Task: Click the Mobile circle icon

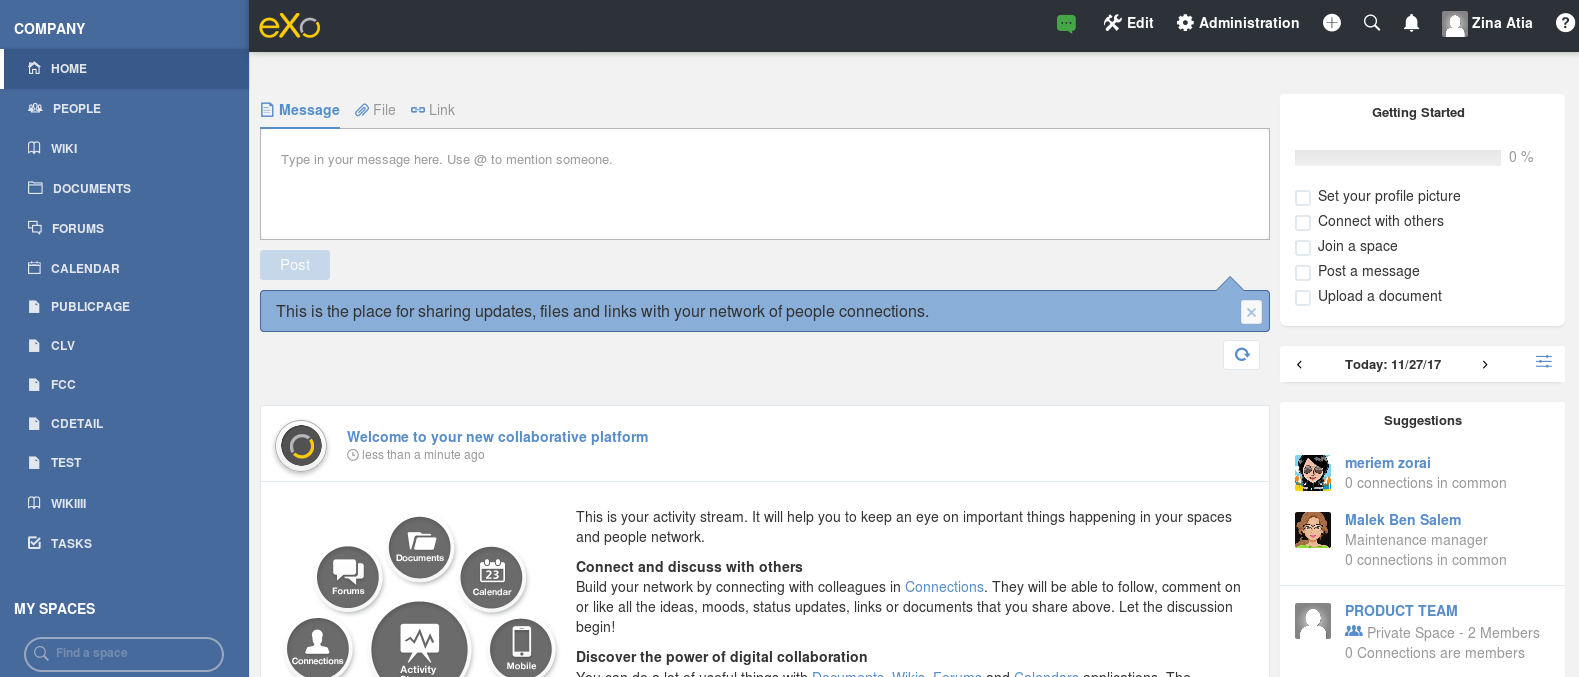Action: [x=521, y=648]
